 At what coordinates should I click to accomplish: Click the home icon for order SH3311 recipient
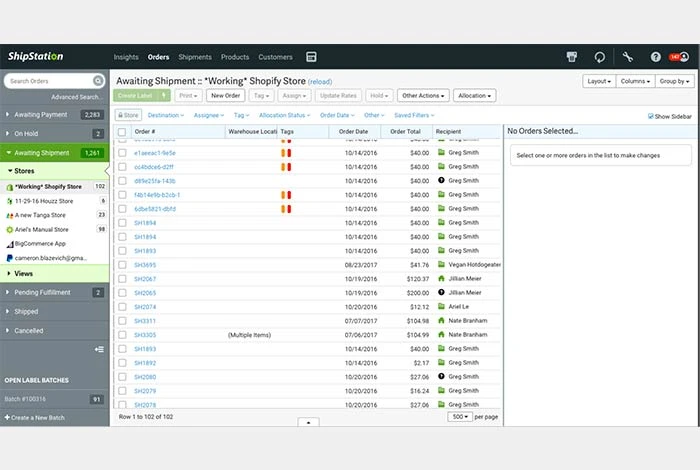[441, 320]
